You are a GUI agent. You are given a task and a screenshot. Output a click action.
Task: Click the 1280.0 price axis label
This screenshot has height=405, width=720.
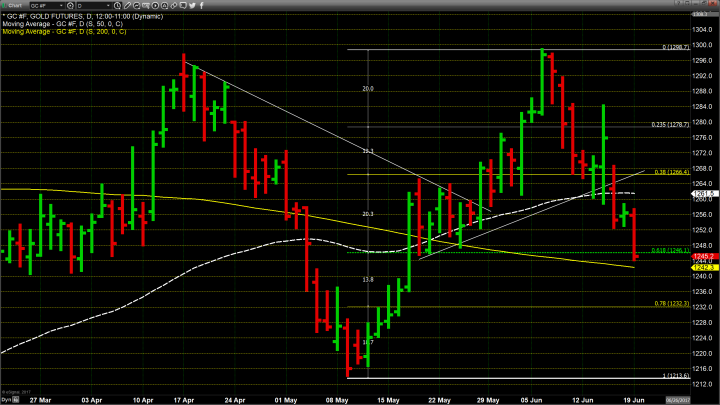[x=703, y=122]
